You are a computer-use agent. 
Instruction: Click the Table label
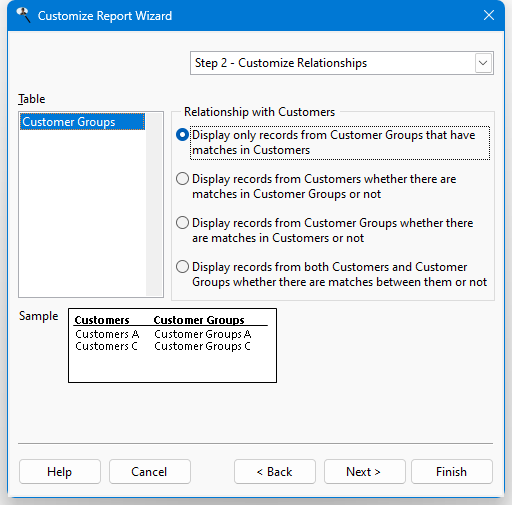coord(32,99)
